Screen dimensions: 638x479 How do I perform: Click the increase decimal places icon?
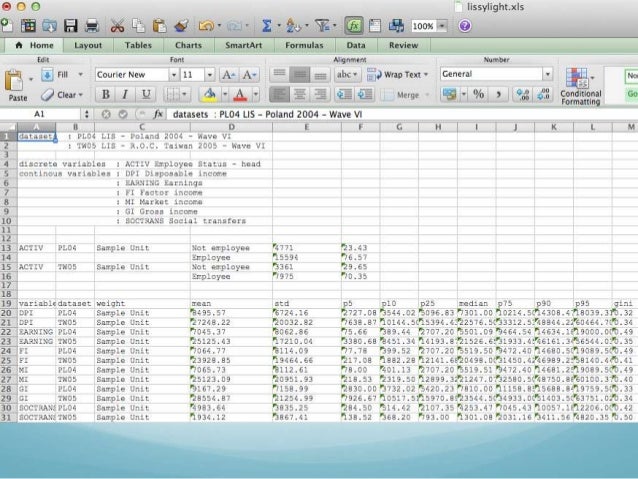pyautogui.click(x=523, y=94)
